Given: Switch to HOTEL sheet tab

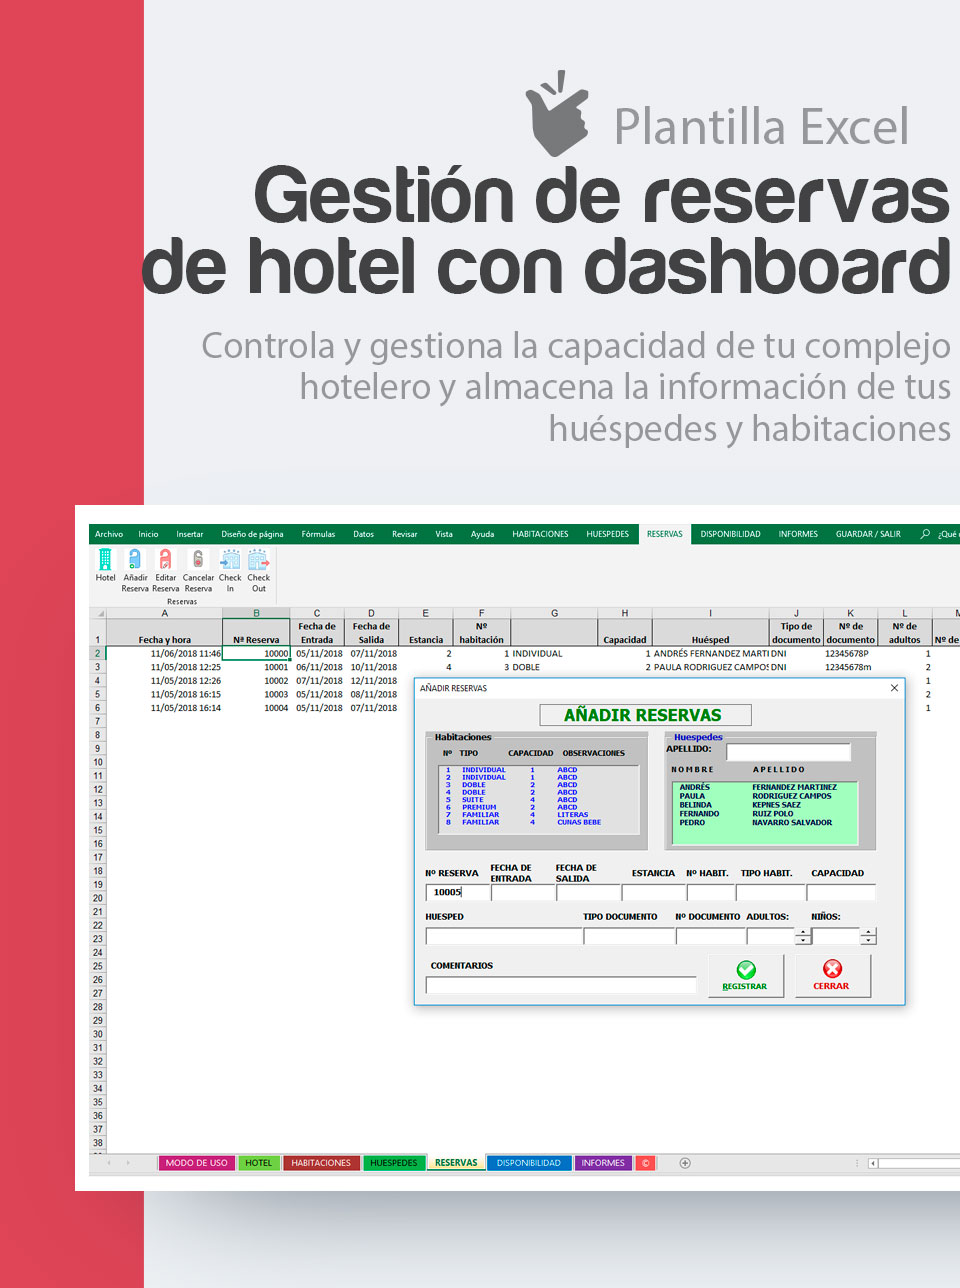Looking at the screenshot, I should coord(259,1163).
